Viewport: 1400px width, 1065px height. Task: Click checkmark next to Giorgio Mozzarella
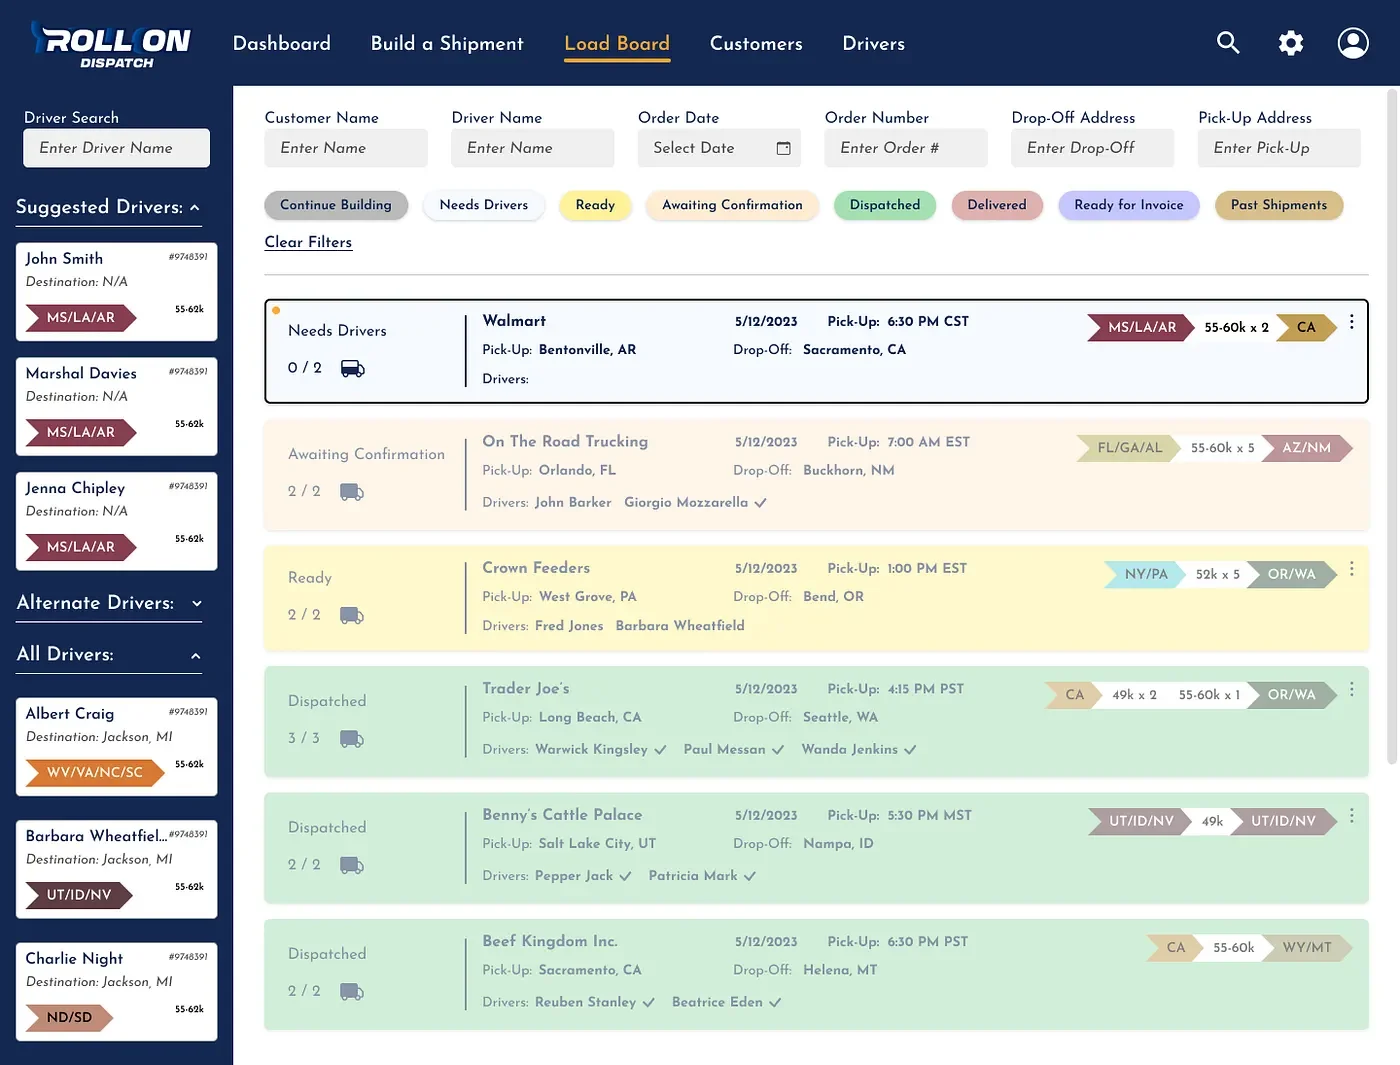pyautogui.click(x=761, y=503)
